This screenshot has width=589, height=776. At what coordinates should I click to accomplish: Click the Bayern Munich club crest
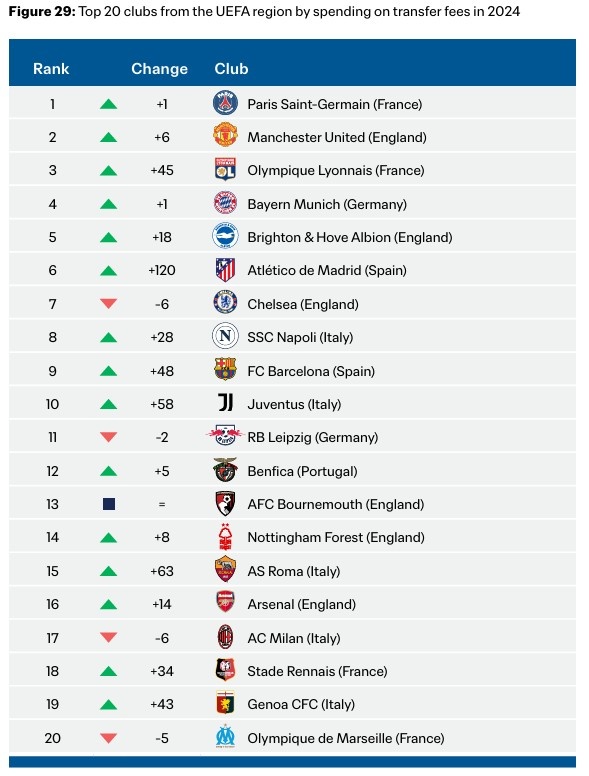[x=225, y=202]
